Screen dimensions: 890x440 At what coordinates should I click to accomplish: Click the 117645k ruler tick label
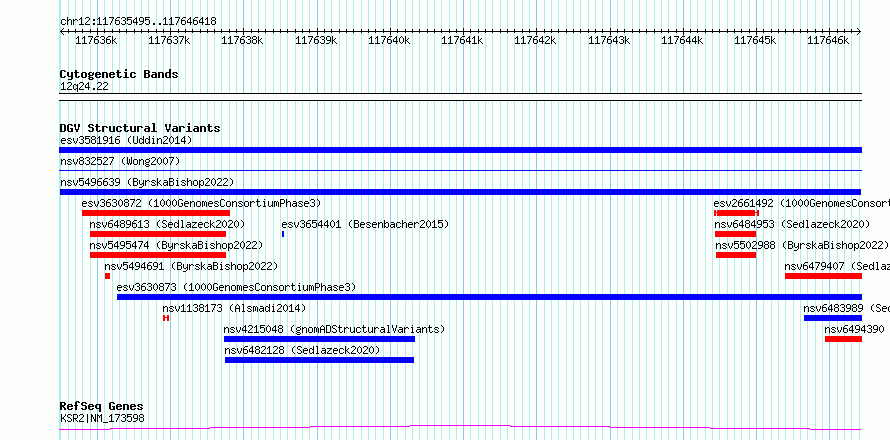click(755, 40)
